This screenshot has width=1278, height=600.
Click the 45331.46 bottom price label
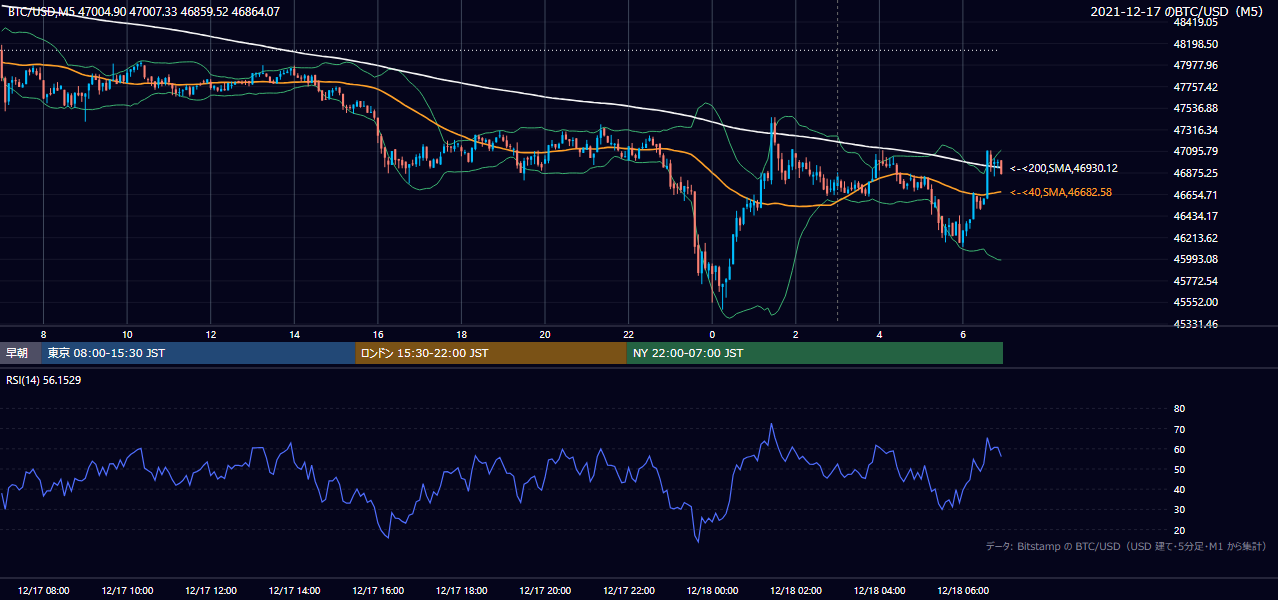tap(1195, 324)
